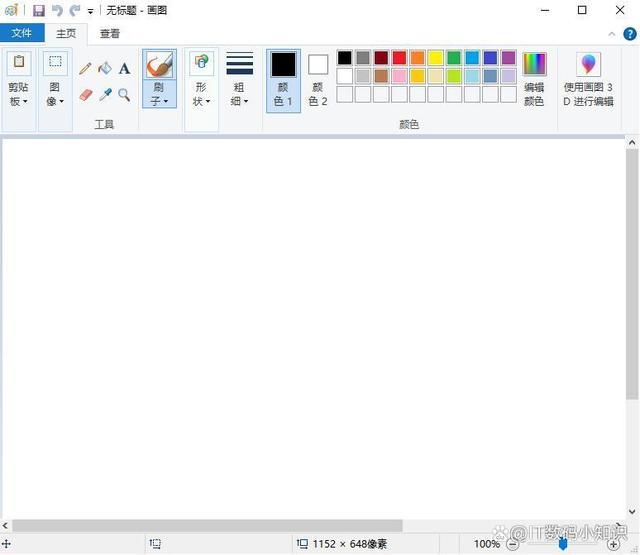
Task: Click zoom in plus button
Action: 613,544
